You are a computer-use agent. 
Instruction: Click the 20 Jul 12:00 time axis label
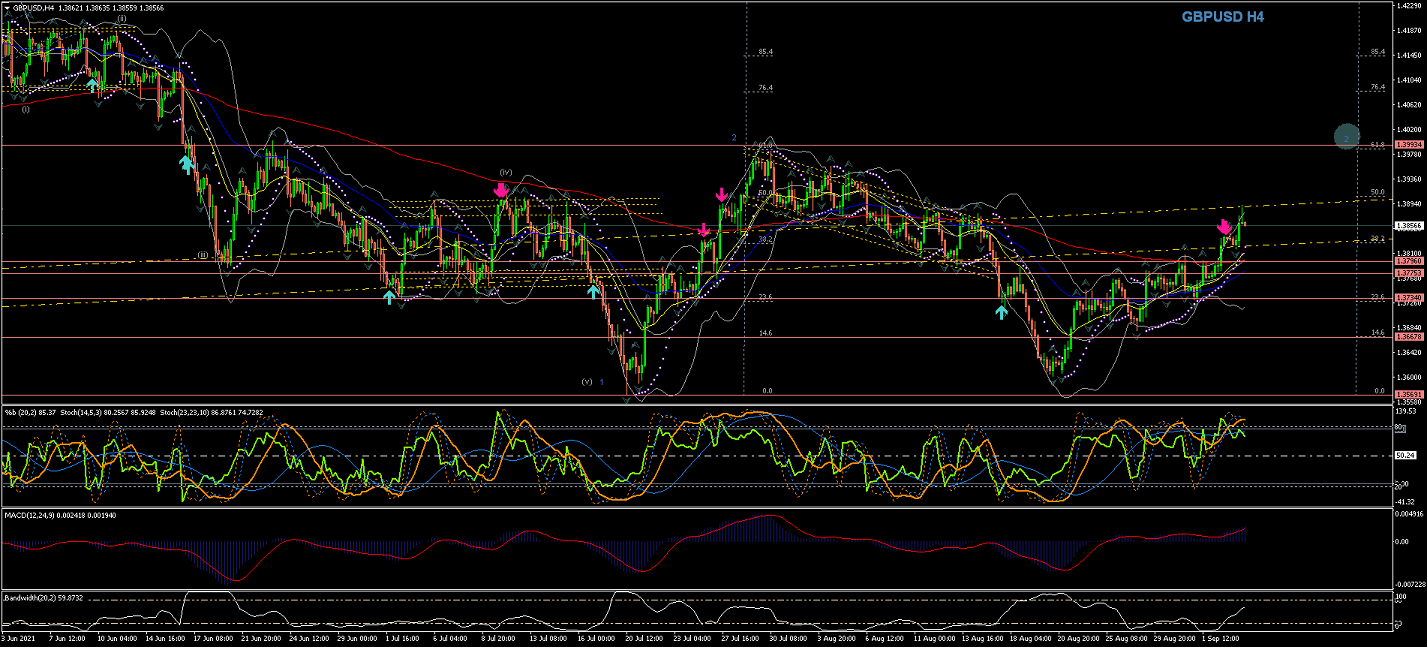pos(643,636)
